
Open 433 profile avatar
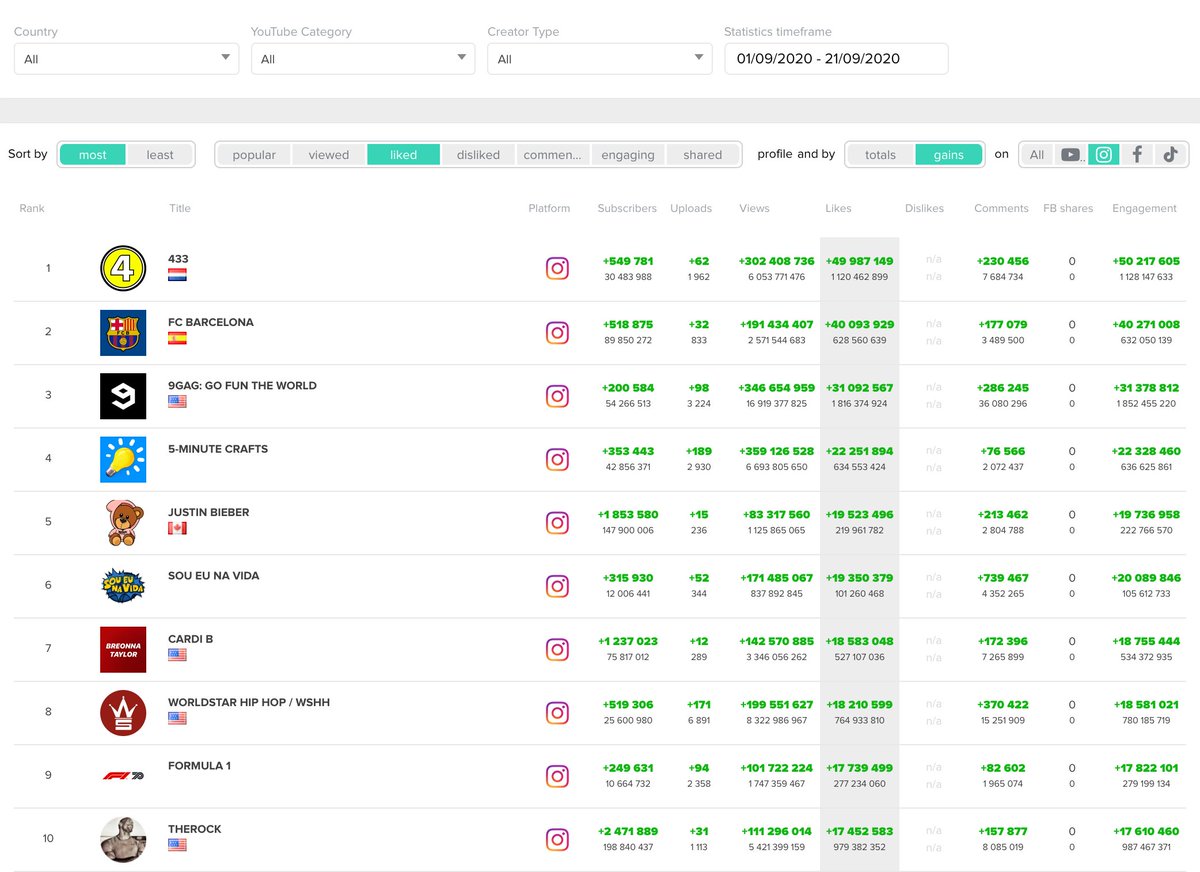[x=123, y=269]
